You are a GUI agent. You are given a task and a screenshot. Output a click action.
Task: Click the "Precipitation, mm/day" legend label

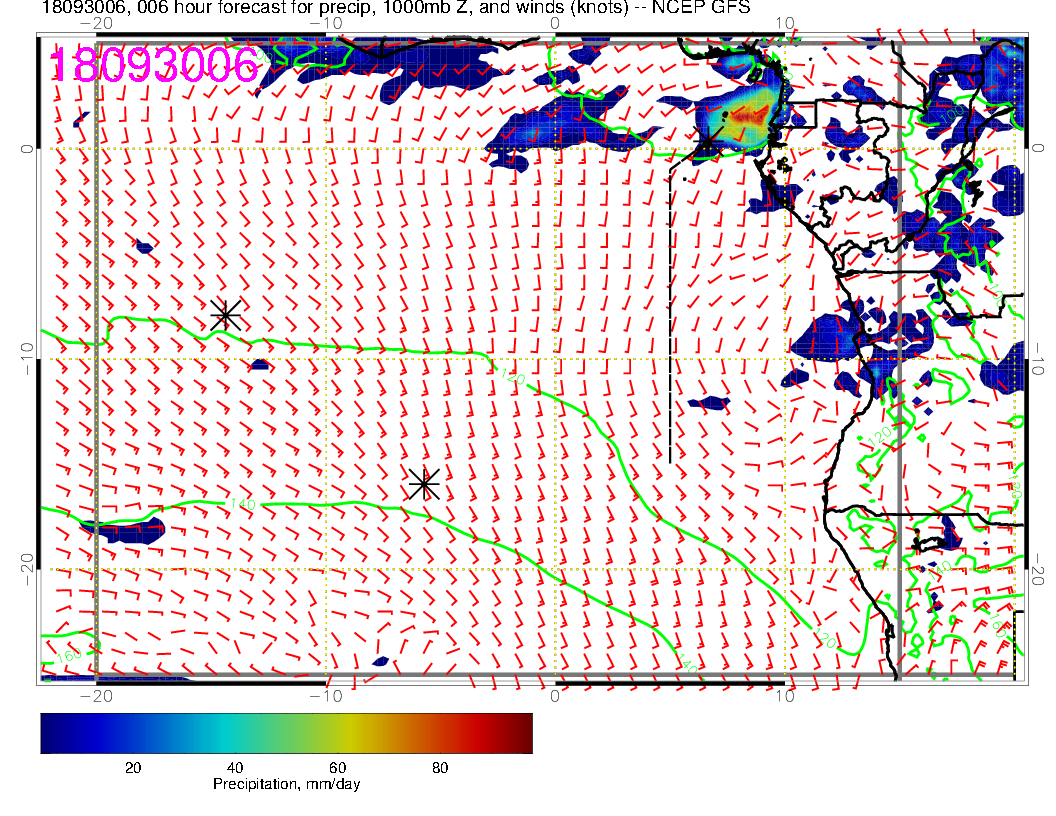click(286, 785)
